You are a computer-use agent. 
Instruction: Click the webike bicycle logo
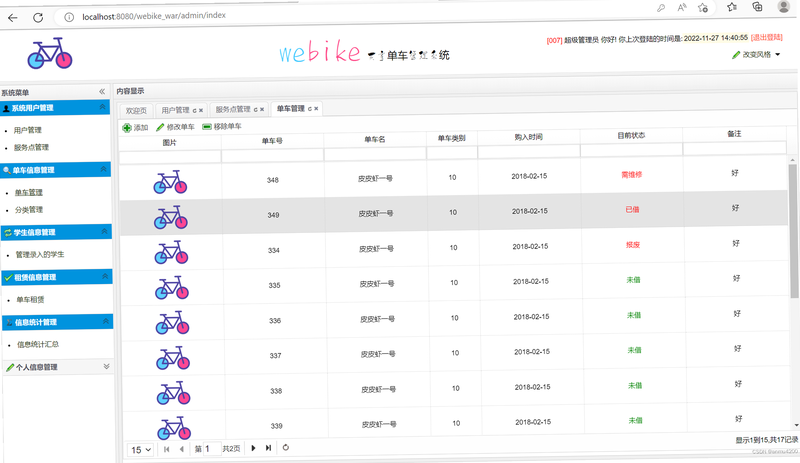[x=49, y=53]
